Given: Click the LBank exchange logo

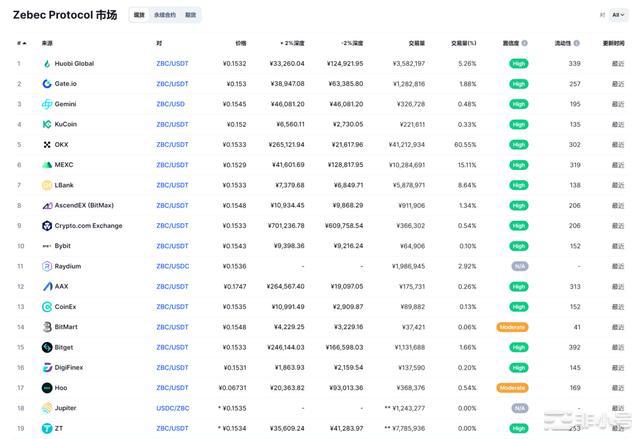Looking at the screenshot, I should (47, 185).
